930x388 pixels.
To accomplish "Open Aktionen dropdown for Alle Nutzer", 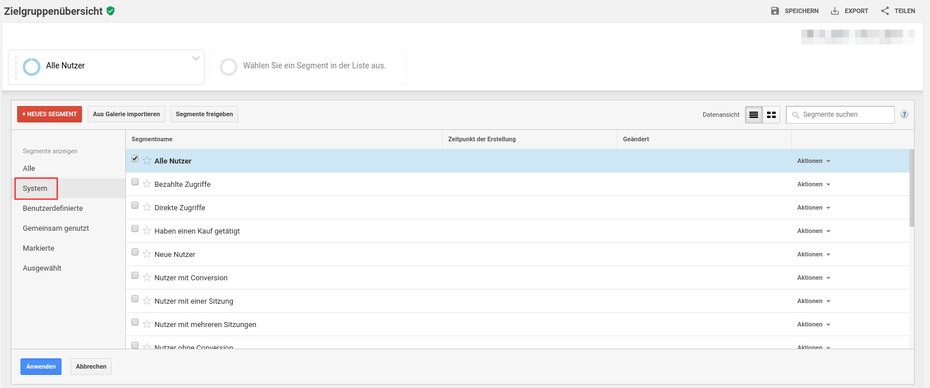I will 813,161.
